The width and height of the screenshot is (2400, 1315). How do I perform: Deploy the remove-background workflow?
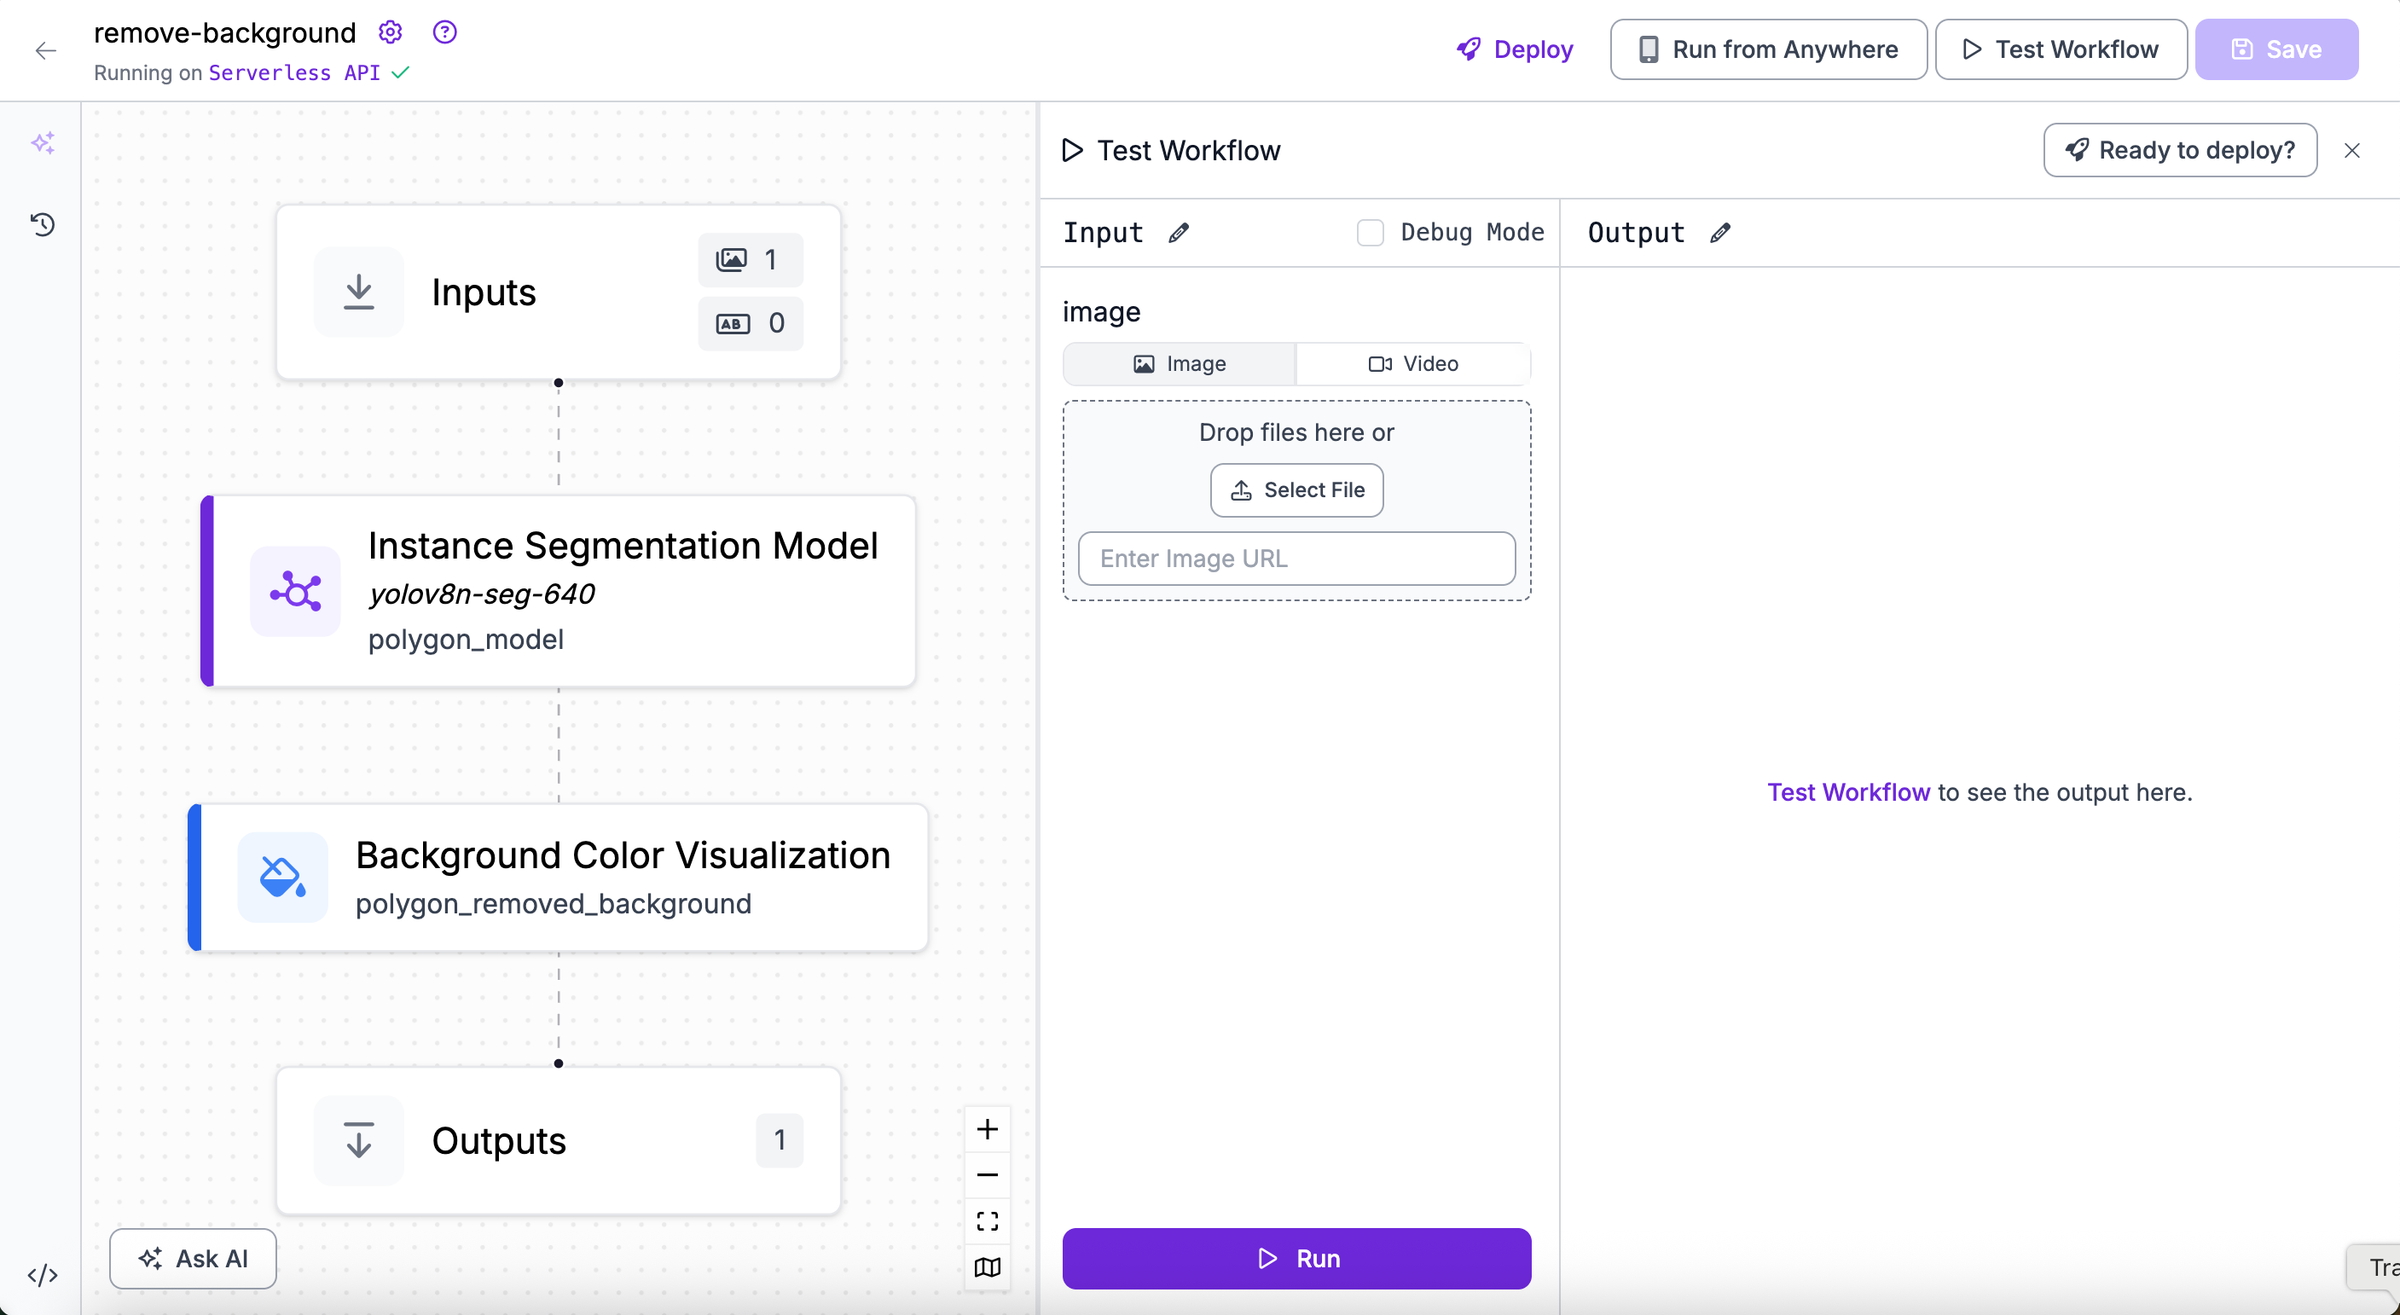pos(1514,49)
